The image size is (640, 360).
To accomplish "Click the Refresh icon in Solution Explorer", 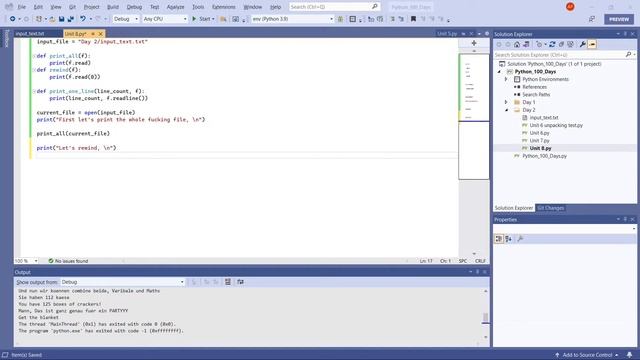I will 552,44.
